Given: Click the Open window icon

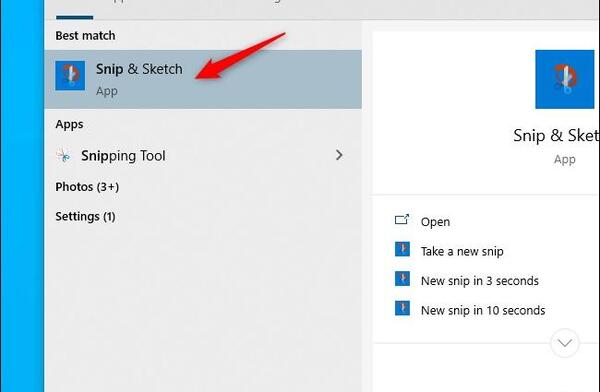Looking at the screenshot, I should pyautogui.click(x=402, y=219).
